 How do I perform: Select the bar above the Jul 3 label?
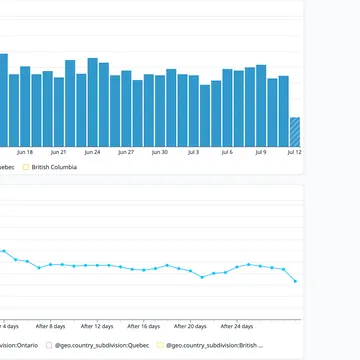194,111
